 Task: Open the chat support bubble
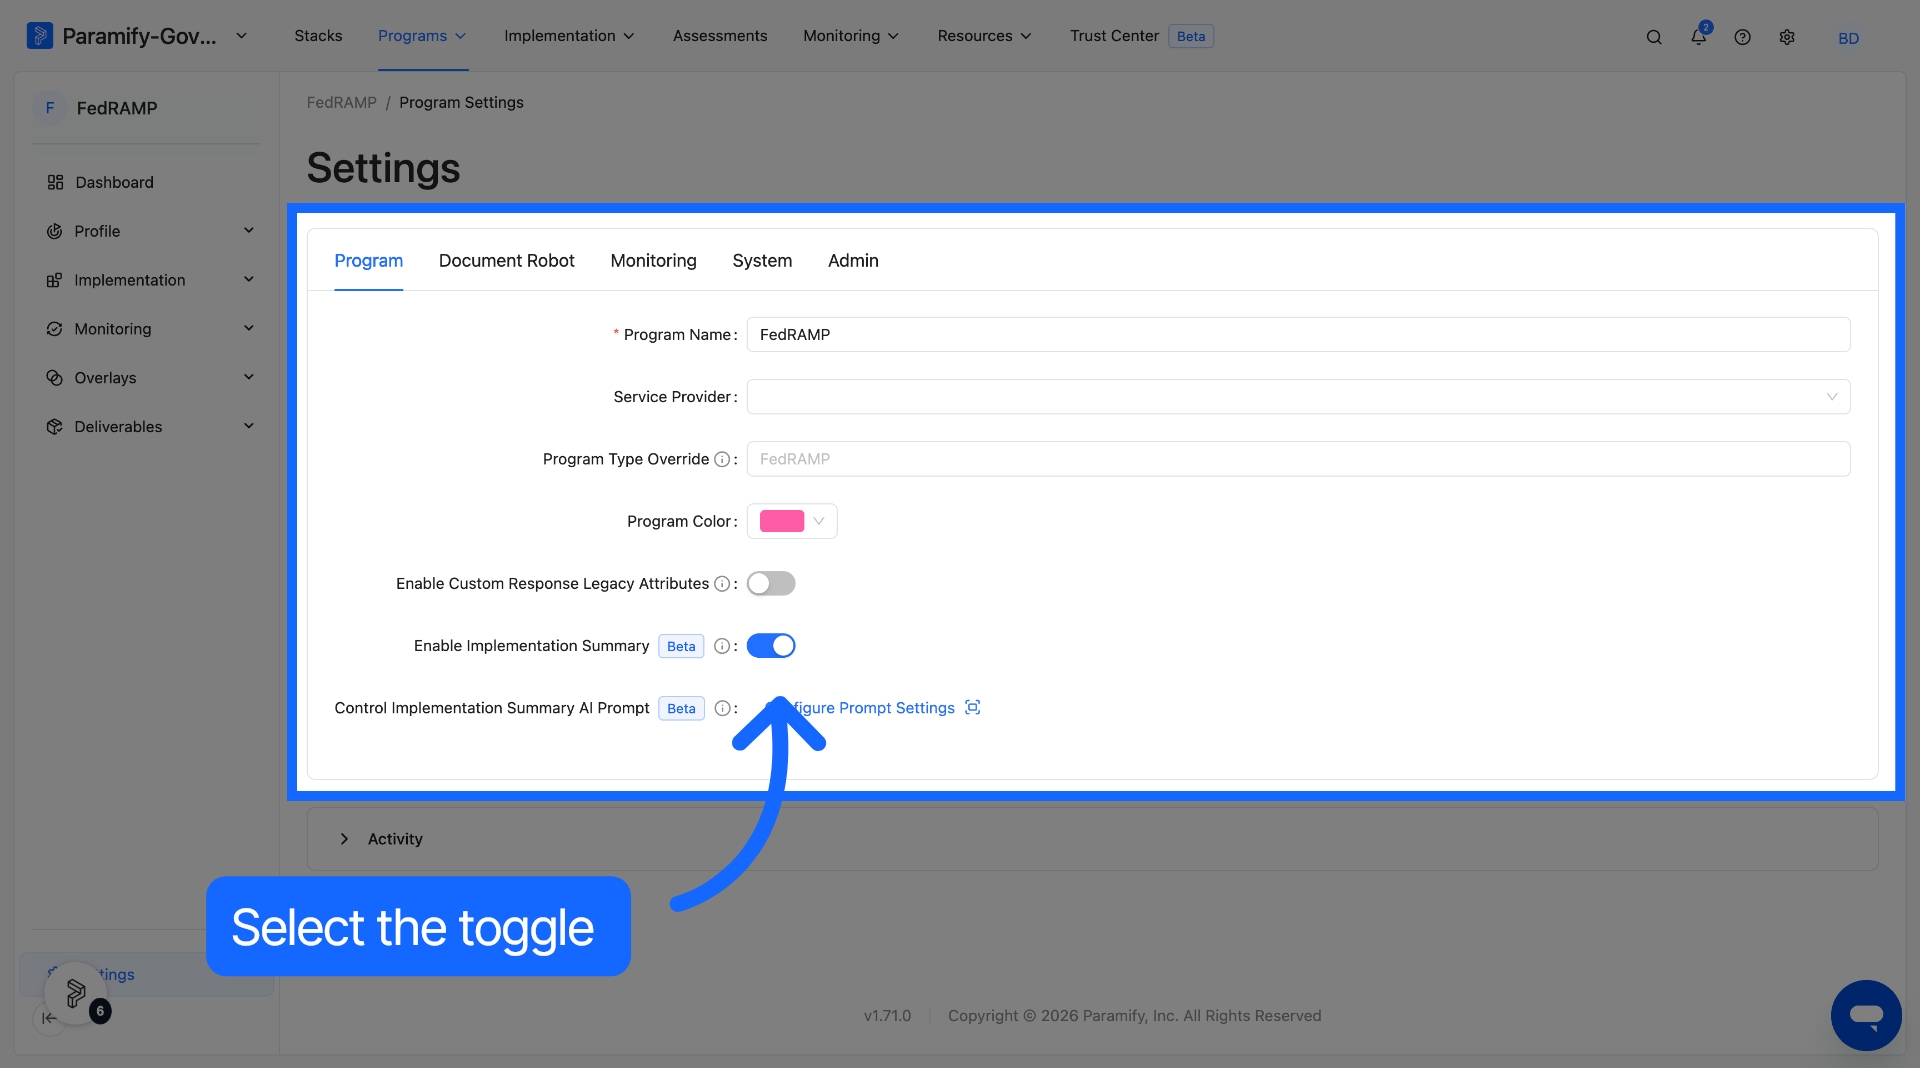(x=1866, y=1015)
